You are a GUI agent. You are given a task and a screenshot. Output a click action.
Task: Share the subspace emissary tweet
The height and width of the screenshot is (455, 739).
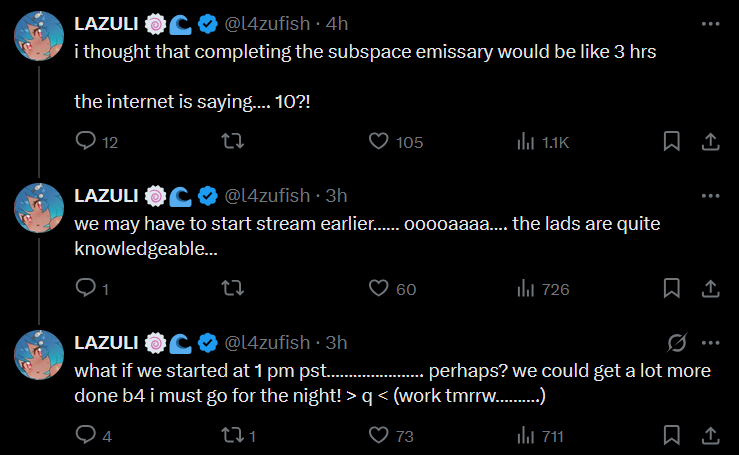(x=710, y=142)
